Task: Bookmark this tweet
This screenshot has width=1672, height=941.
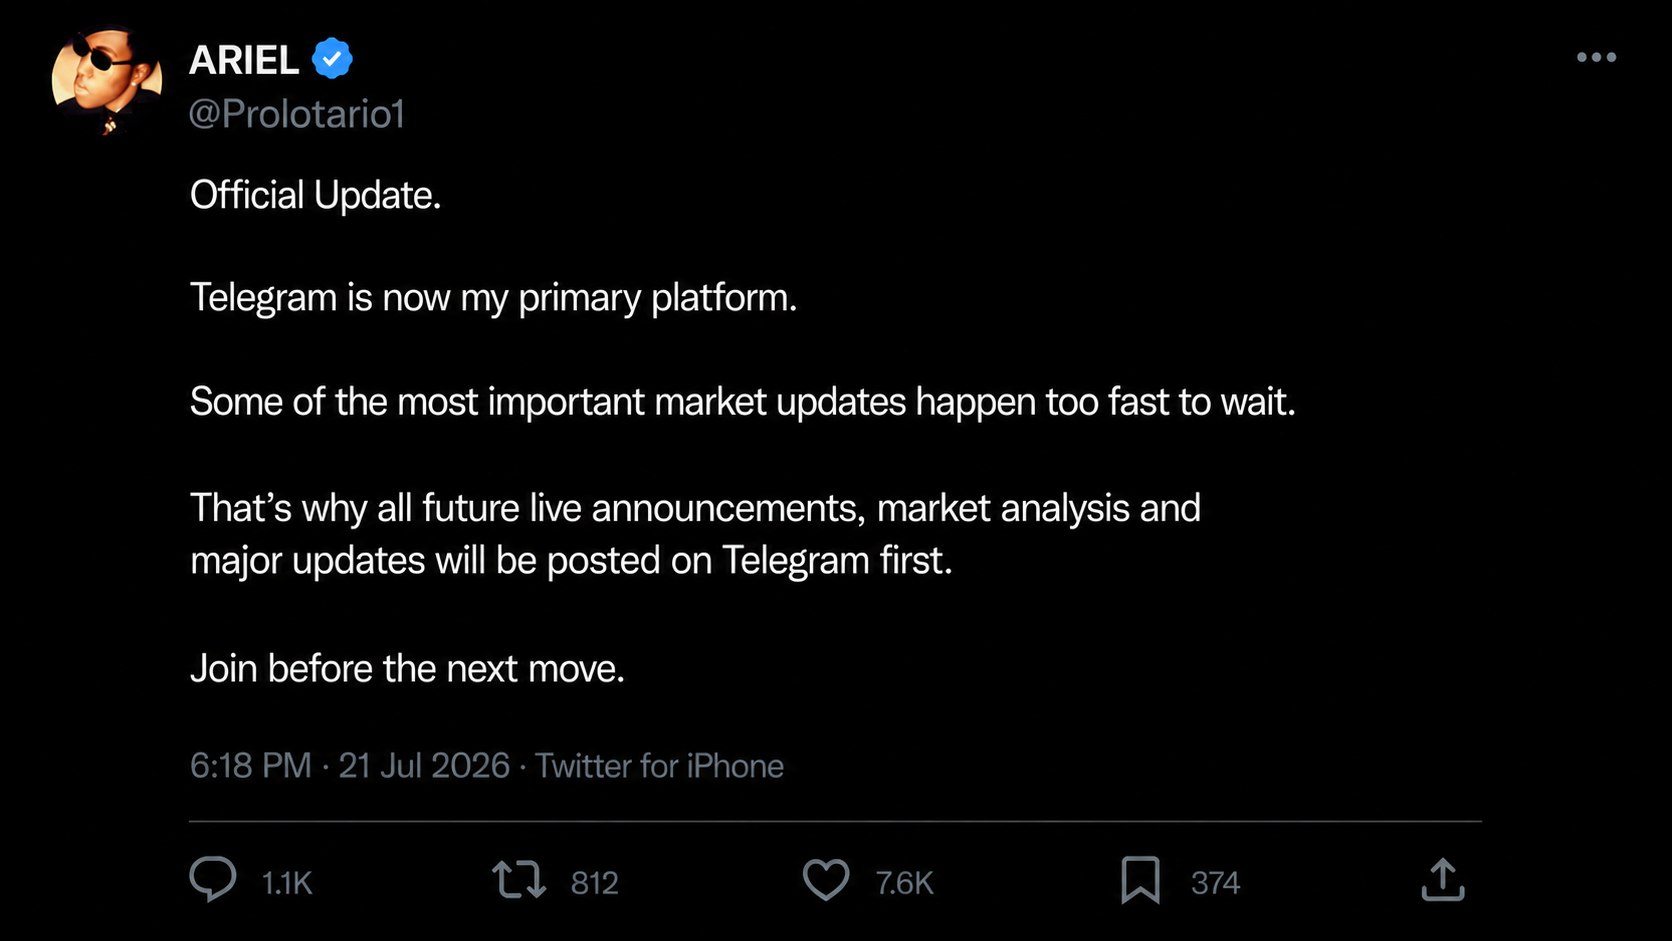Action: [x=1140, y=880]
